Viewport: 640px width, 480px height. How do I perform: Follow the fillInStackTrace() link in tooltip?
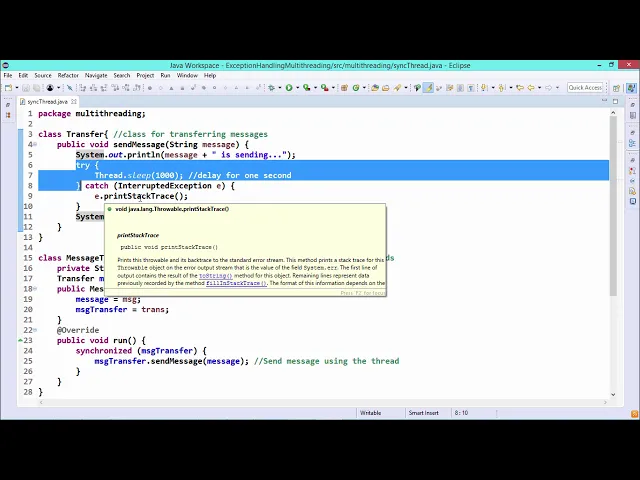(236, 283)
